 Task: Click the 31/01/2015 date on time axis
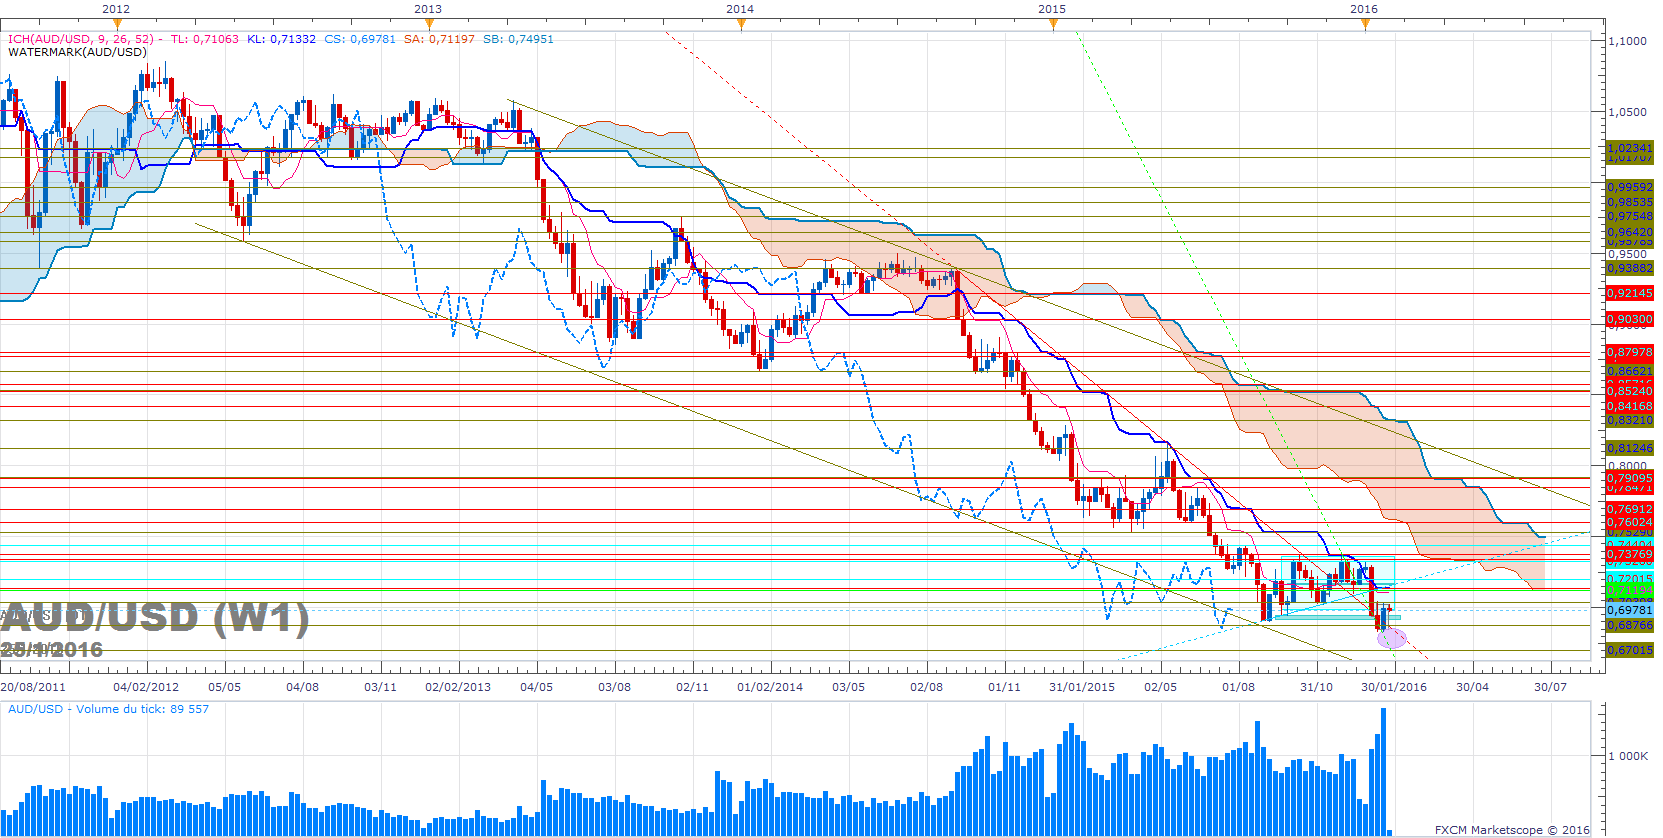[x=1082, y=687]
